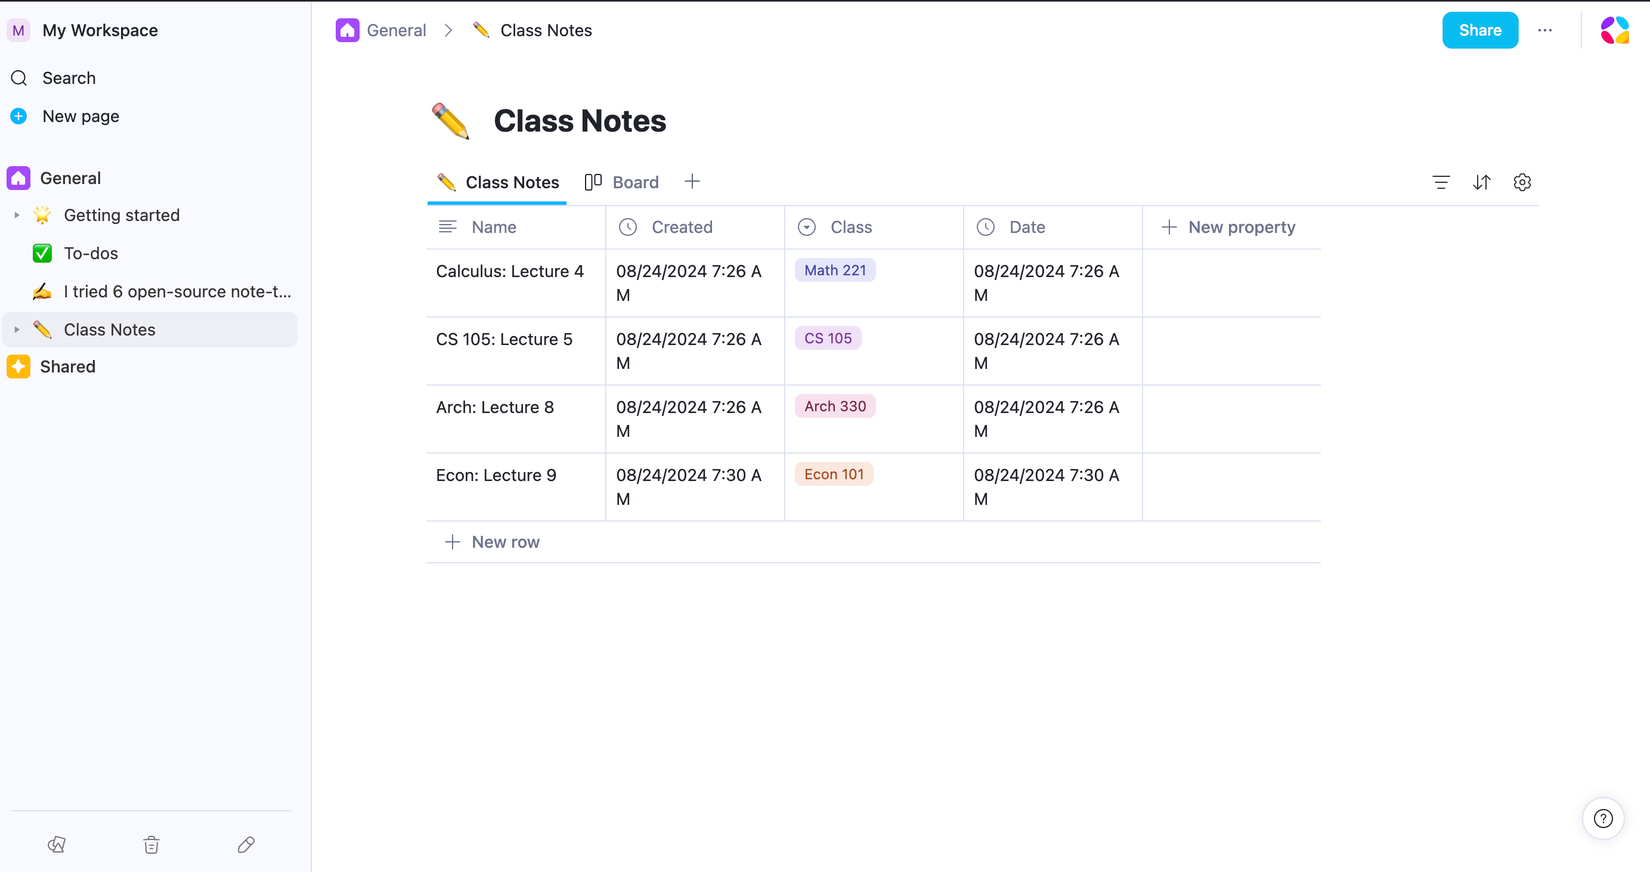The image size is (1650, 872).
Task: Click the user avatar icon top right
Action: [1614, 30]
